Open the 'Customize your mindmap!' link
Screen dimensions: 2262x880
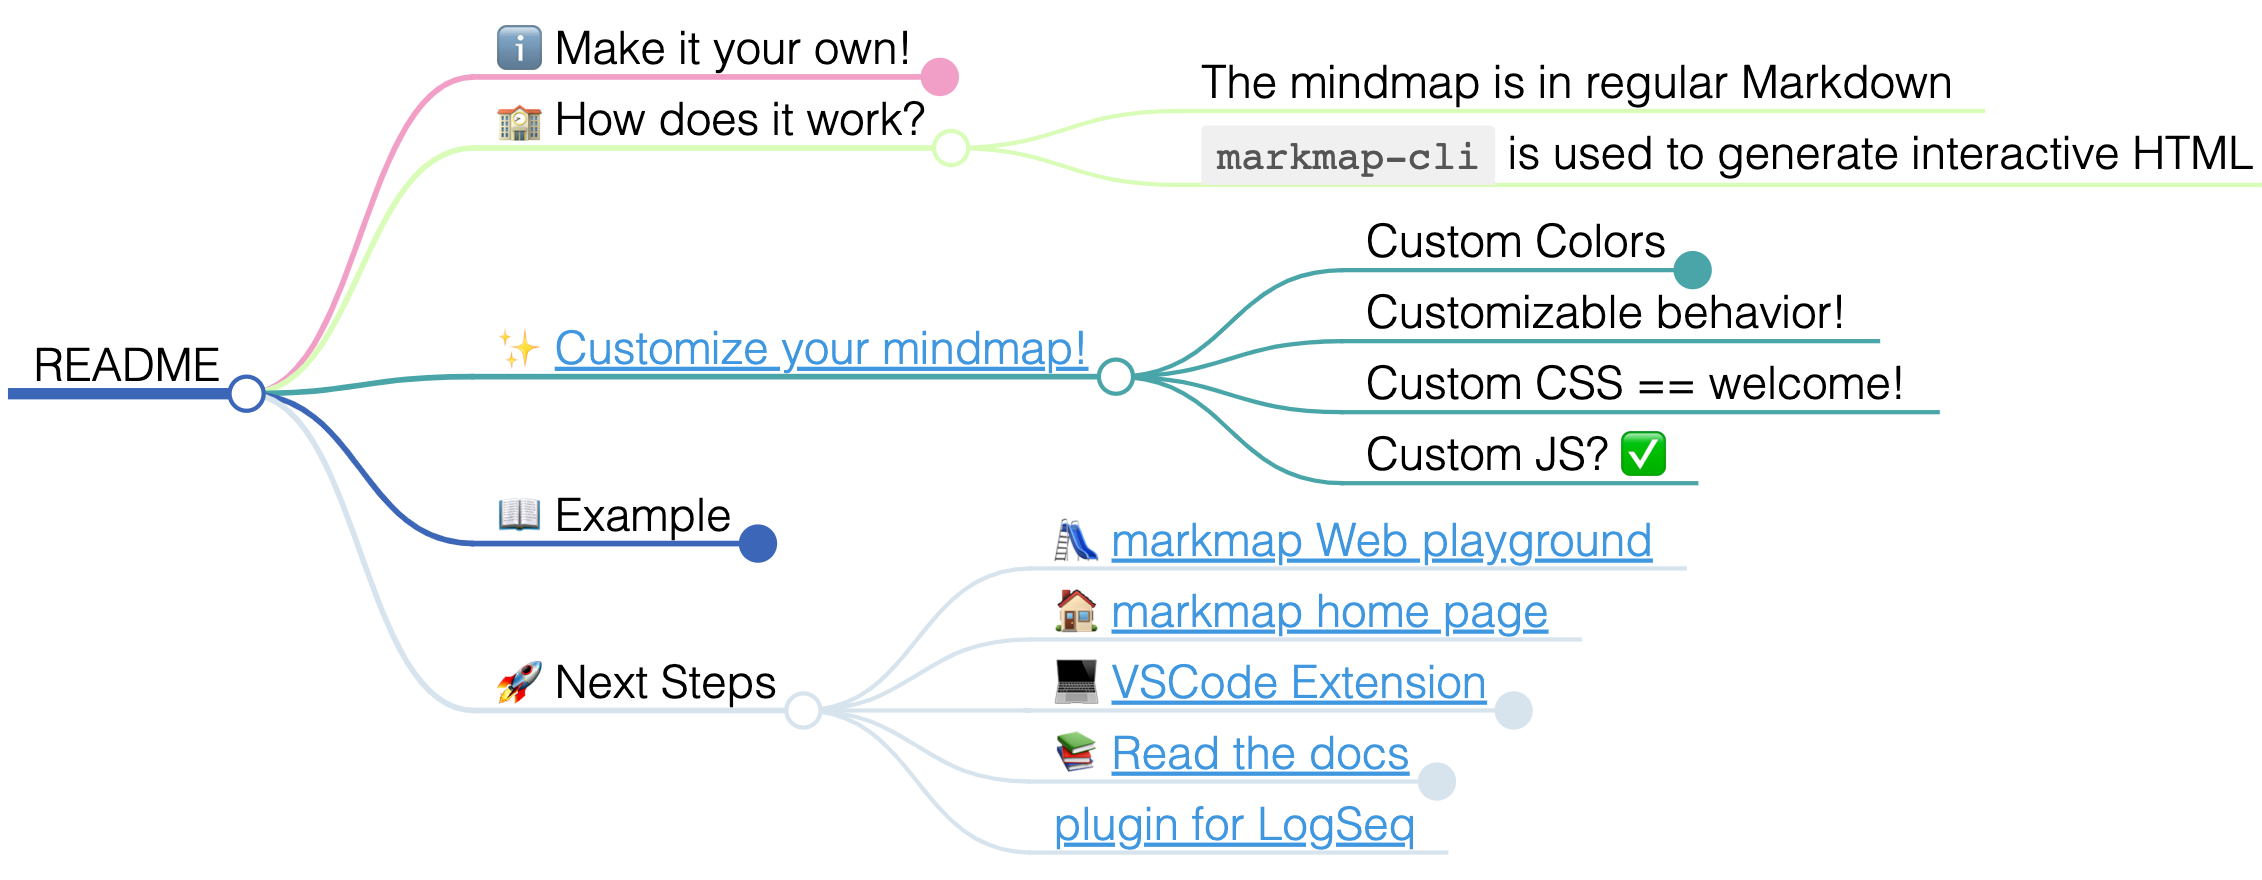(x=820, y=349)
